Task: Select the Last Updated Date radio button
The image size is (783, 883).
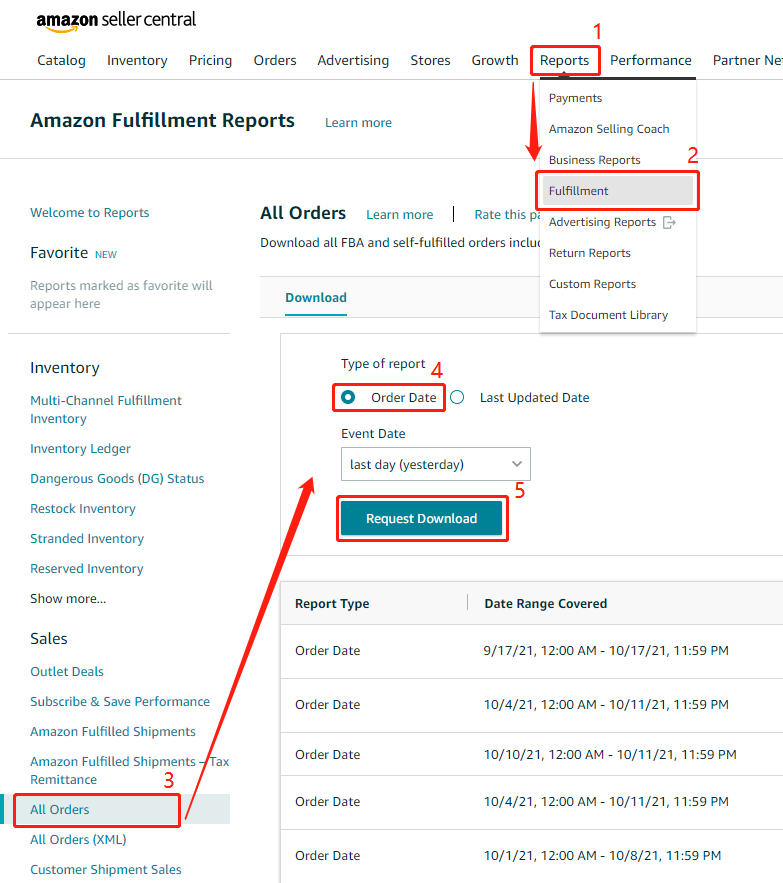Action: click(457, 398)
